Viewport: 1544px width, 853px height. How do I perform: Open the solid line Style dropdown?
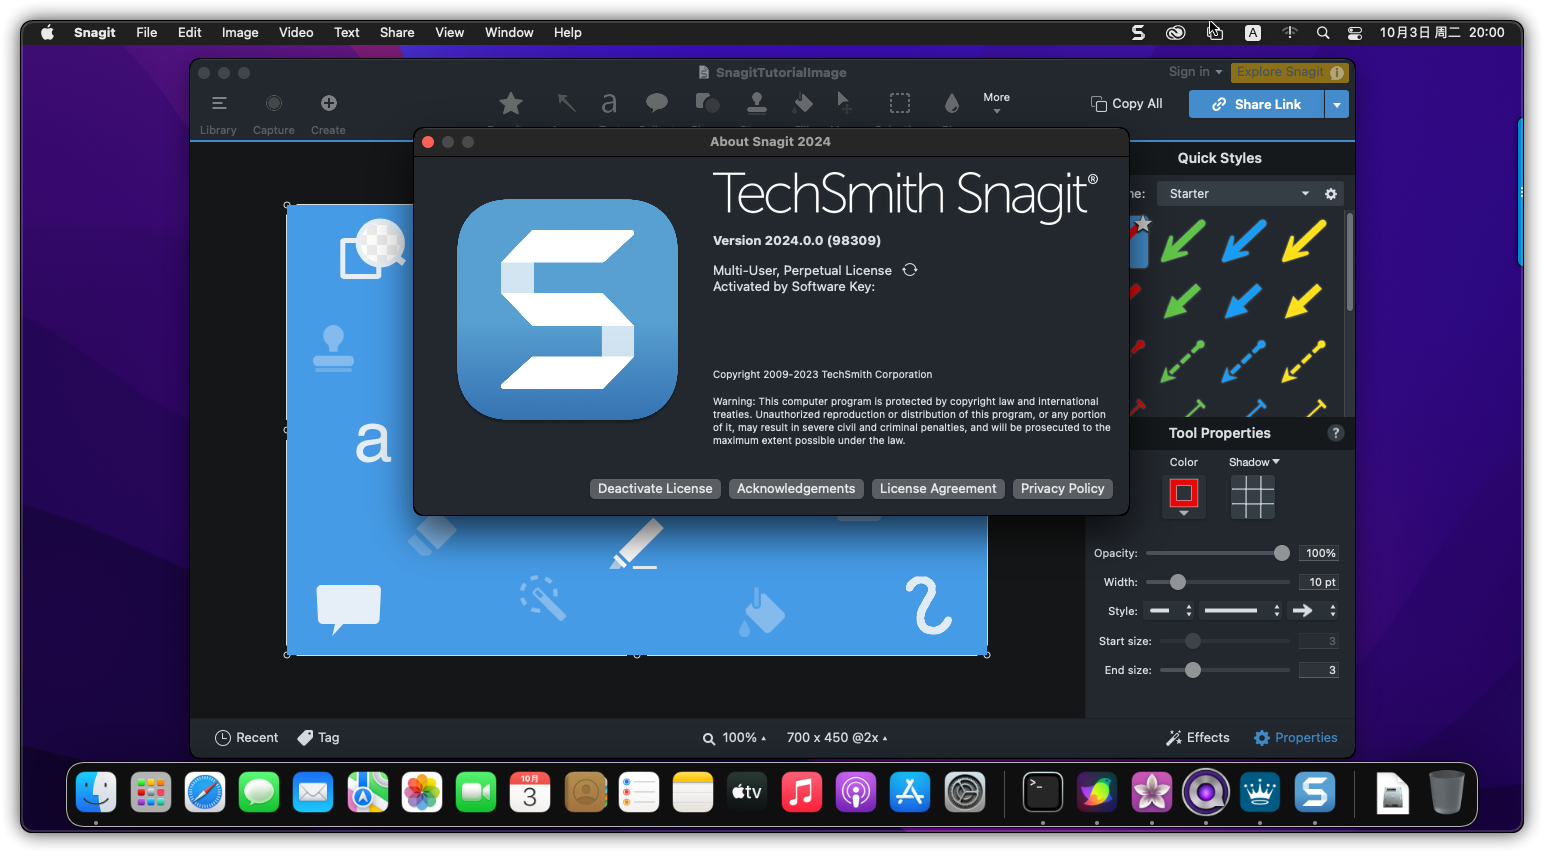pos(1242,611)
